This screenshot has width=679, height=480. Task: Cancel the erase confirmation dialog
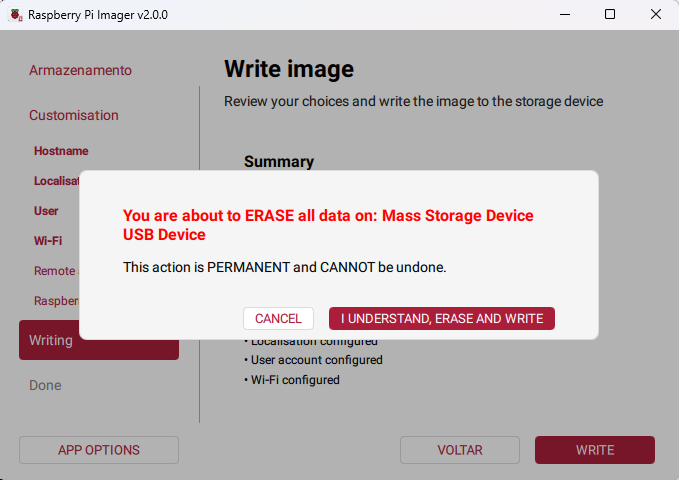tap(278, 318)
